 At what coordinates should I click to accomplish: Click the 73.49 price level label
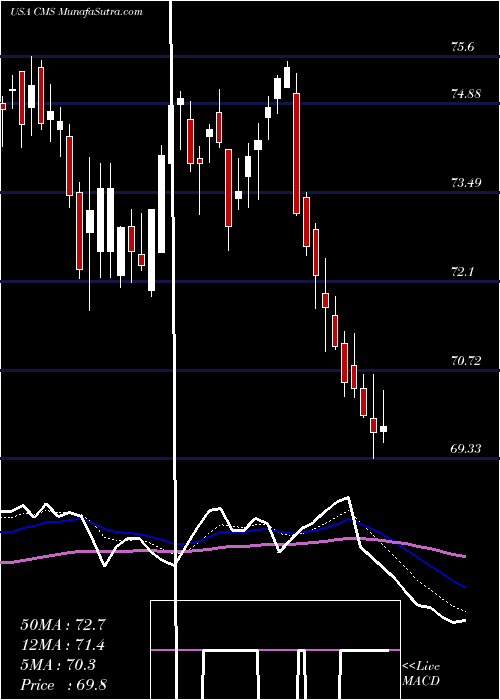[467, 182]
